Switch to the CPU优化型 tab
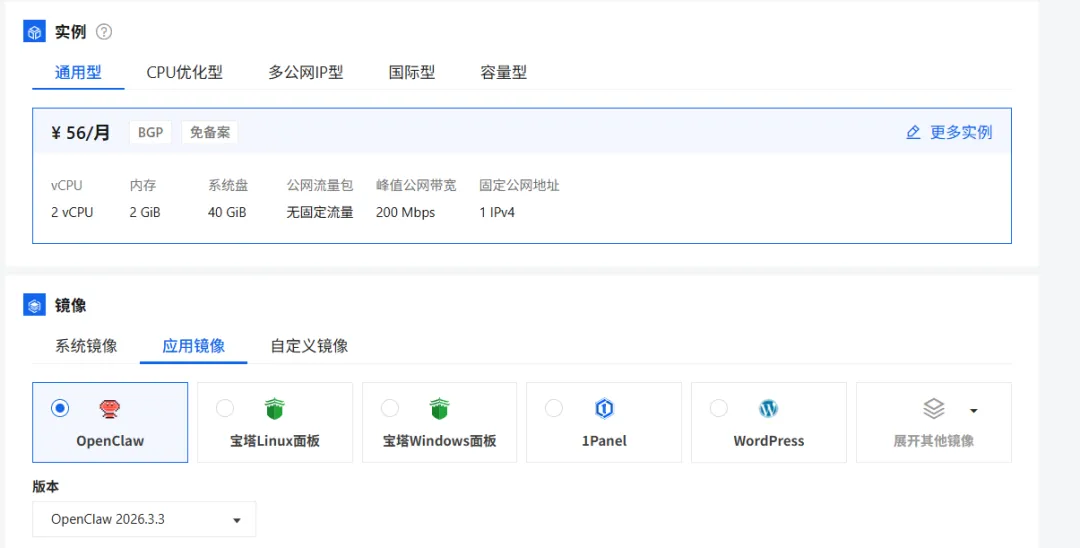1080x548 pixels. (185, 72)
